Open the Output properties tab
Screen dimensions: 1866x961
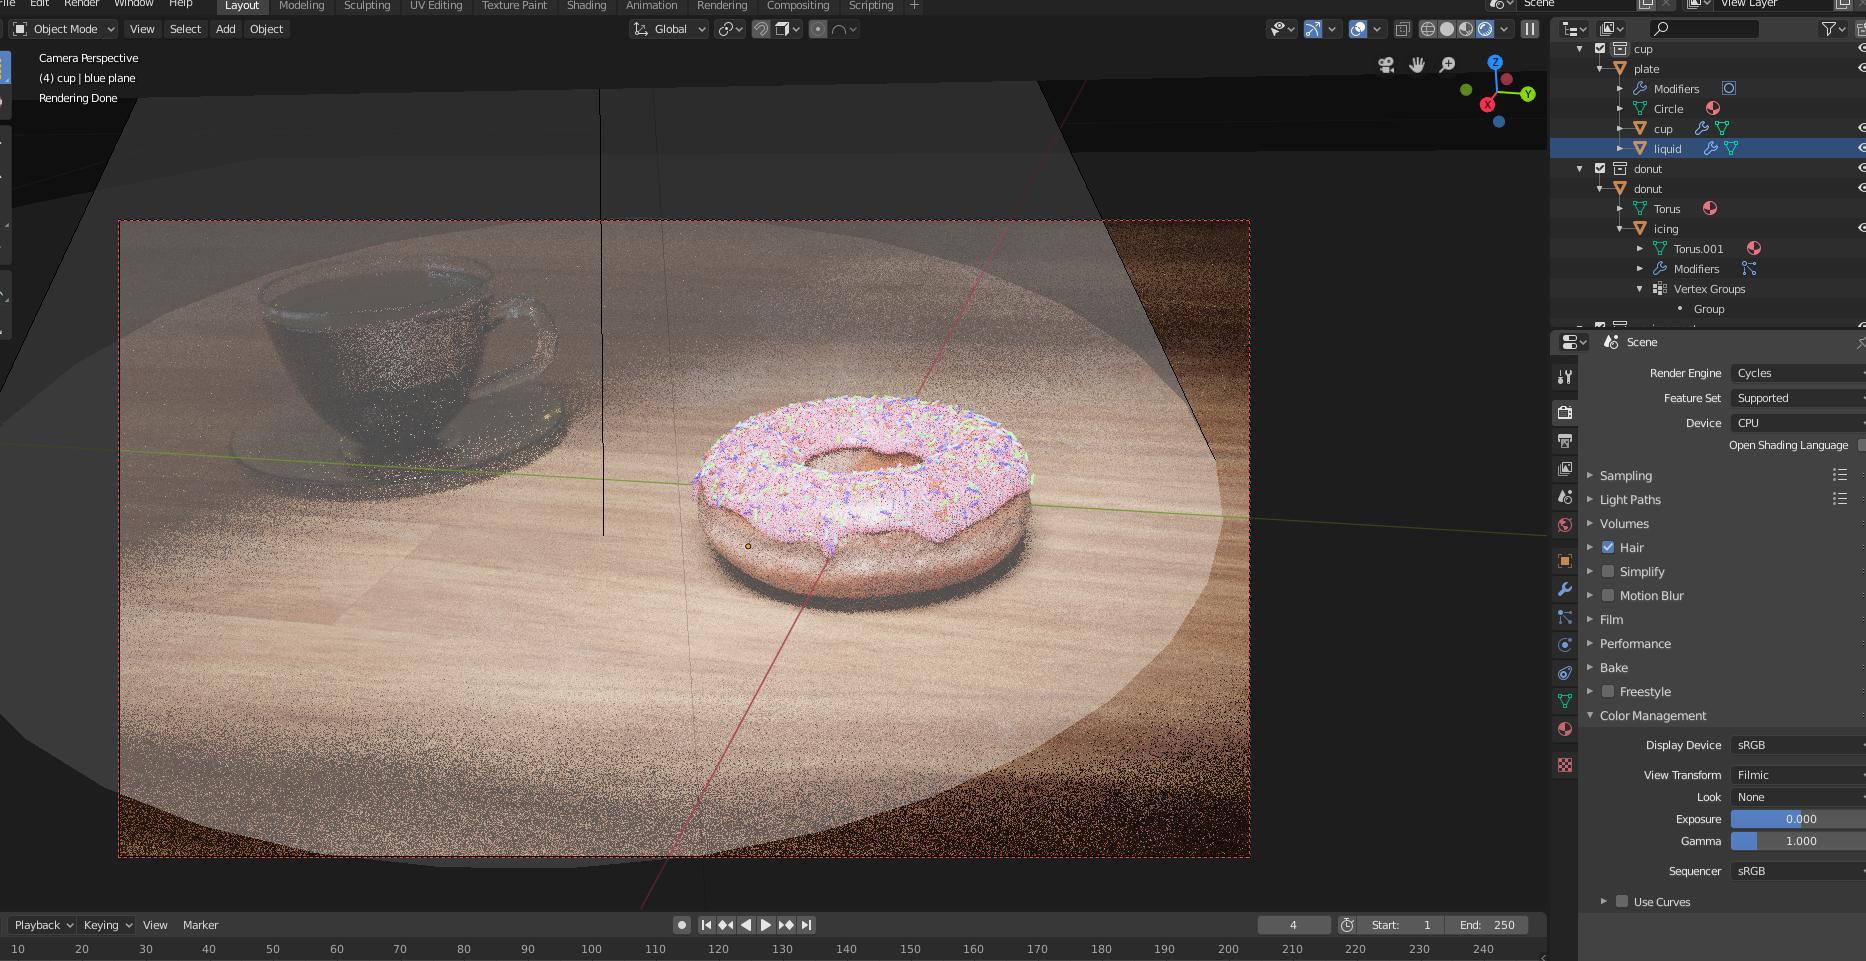[1565, 440]
